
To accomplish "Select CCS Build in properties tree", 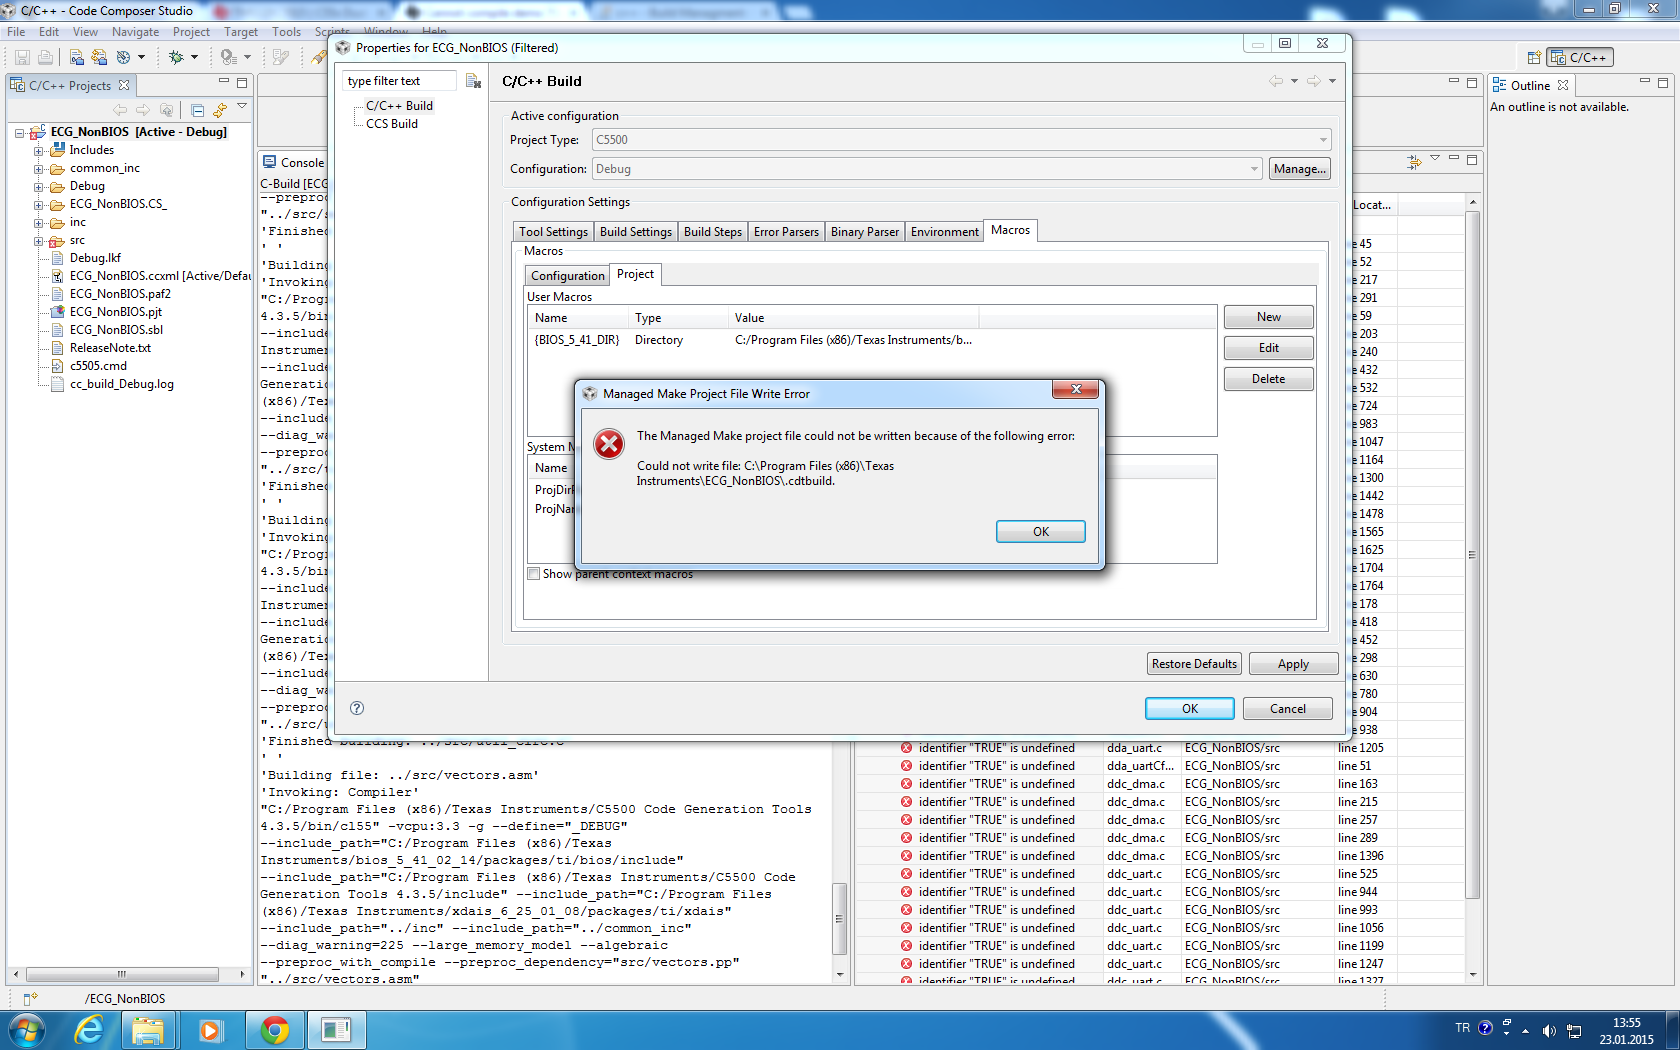I will click(391, 124).
